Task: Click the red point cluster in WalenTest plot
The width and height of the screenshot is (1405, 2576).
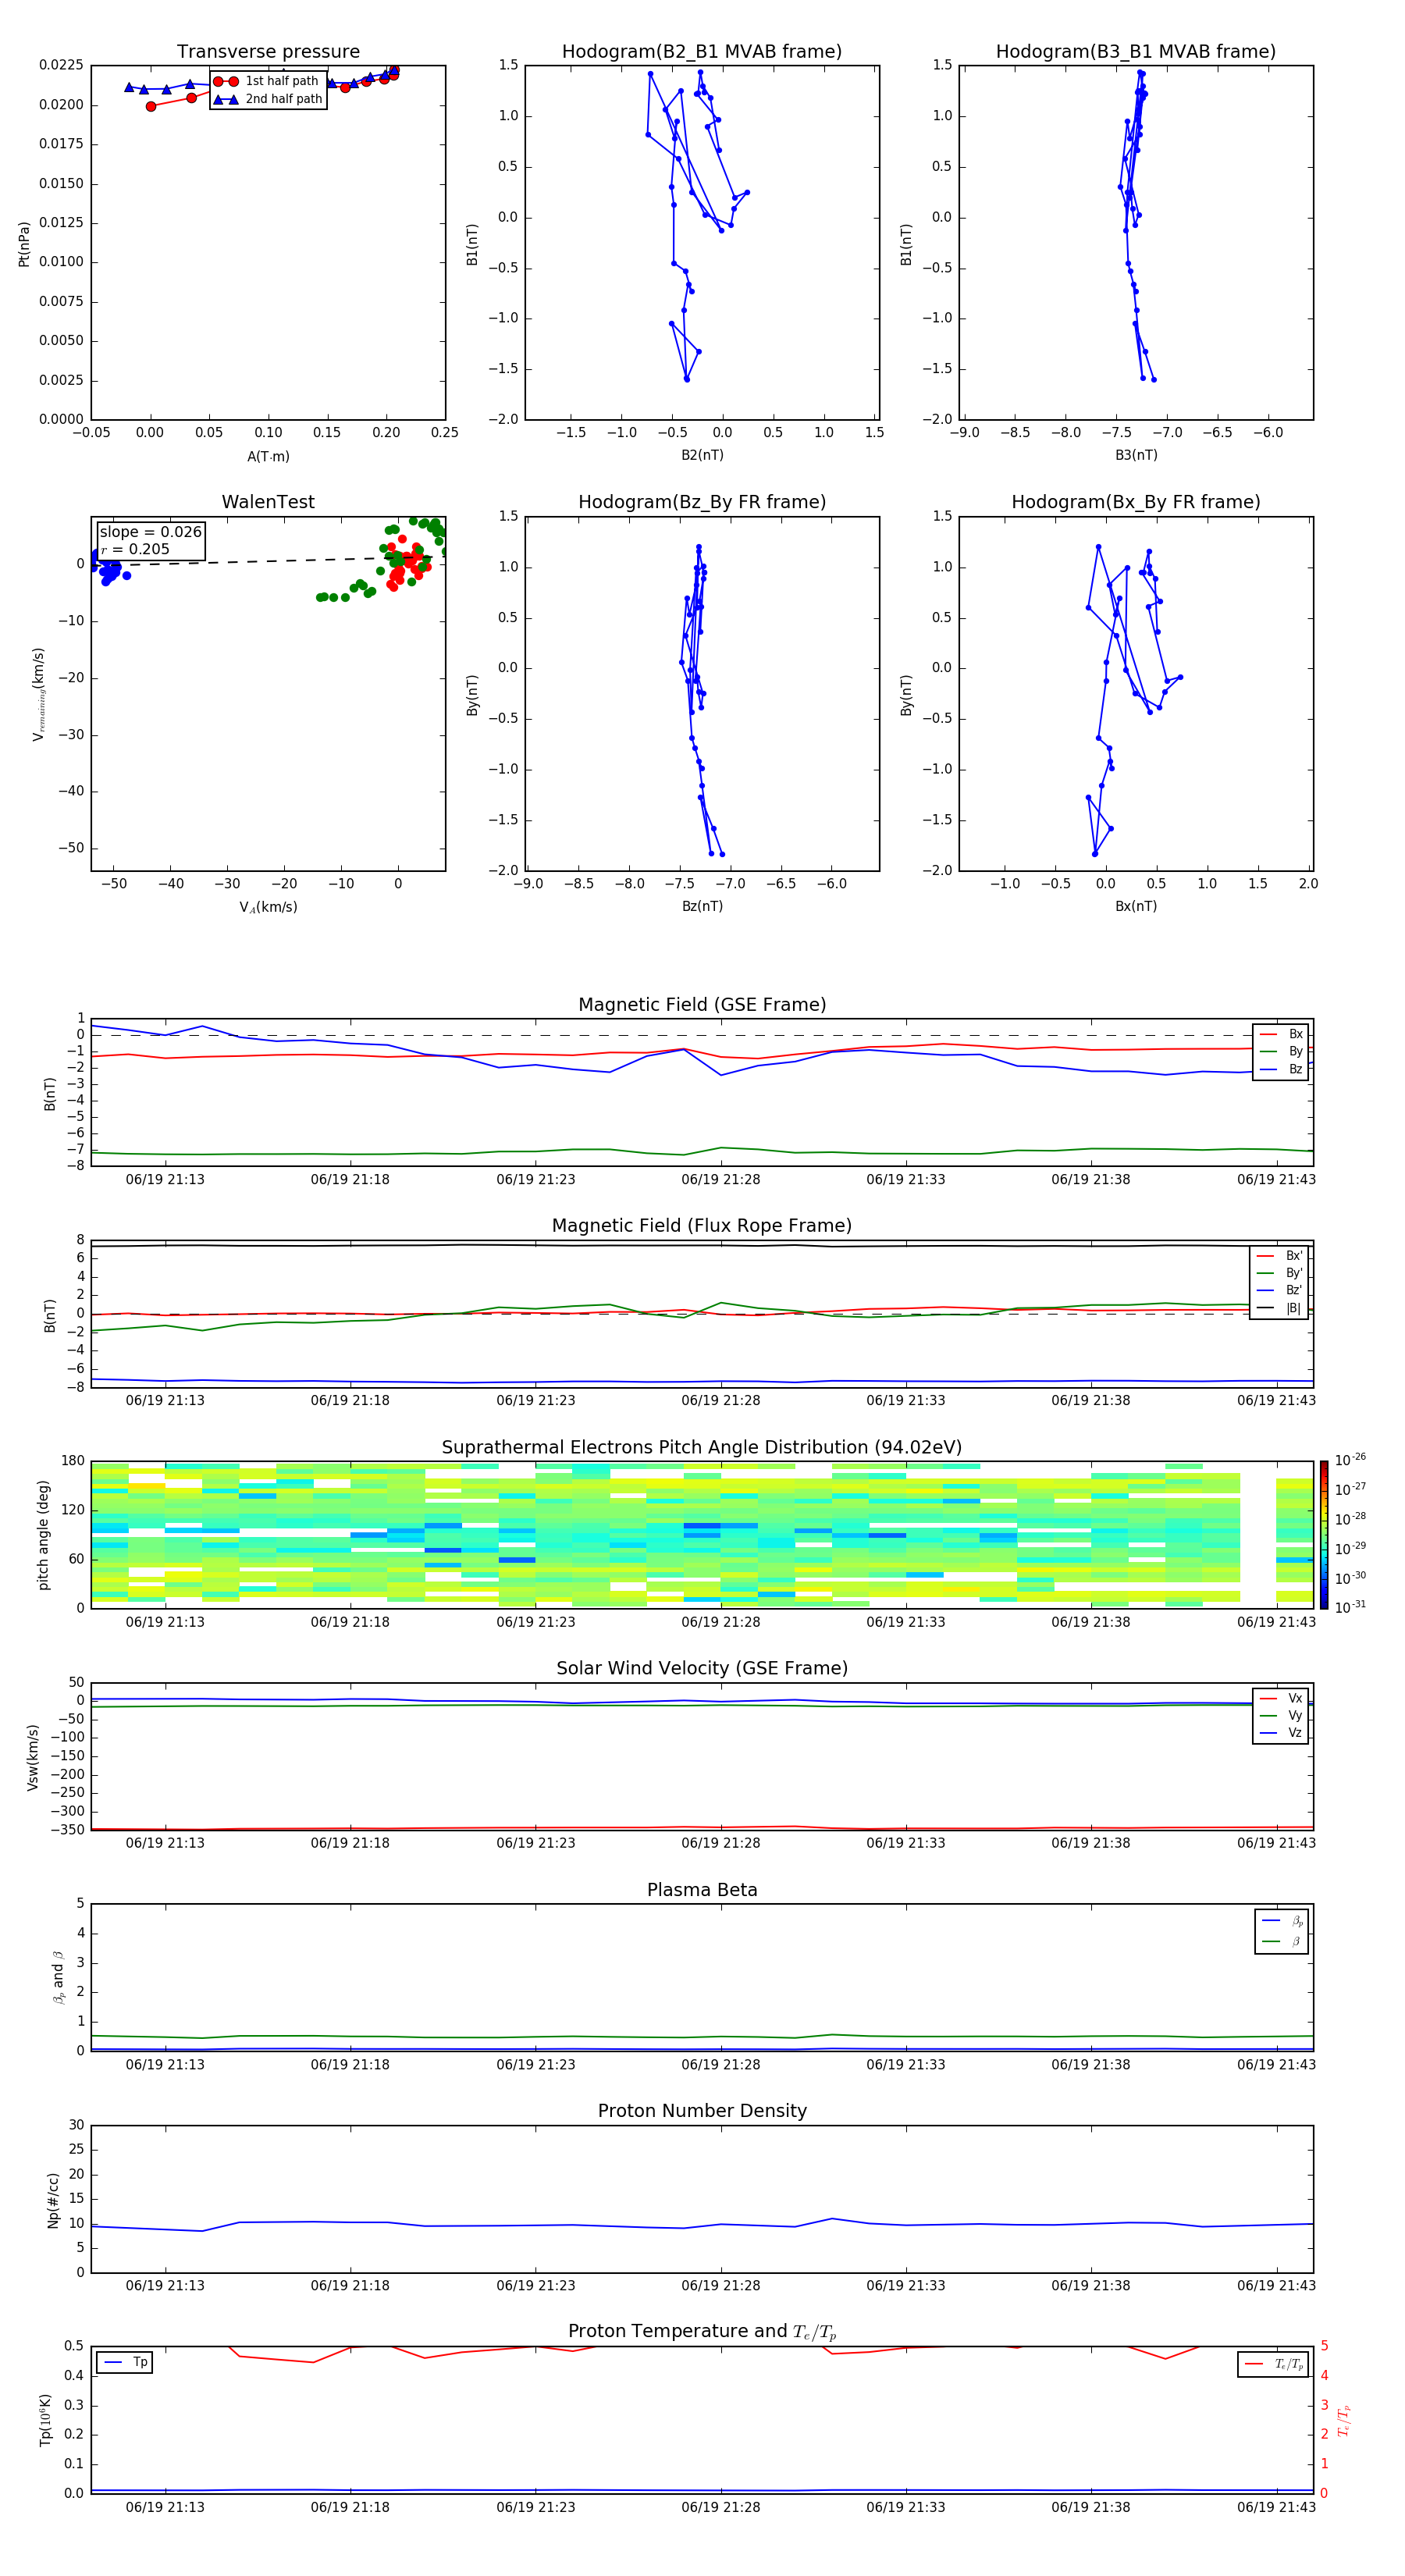Action: tap(406, 563)
